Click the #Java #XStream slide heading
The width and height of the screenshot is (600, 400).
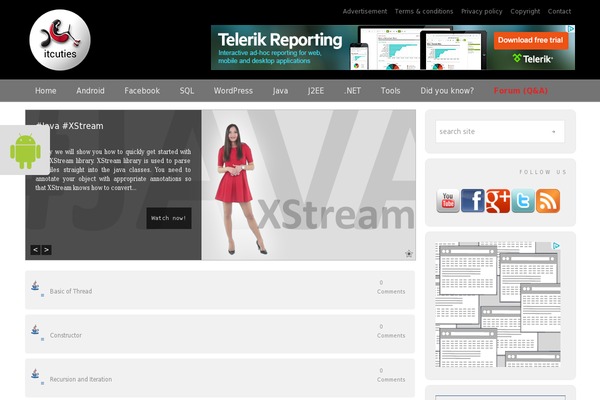point(70,126)
